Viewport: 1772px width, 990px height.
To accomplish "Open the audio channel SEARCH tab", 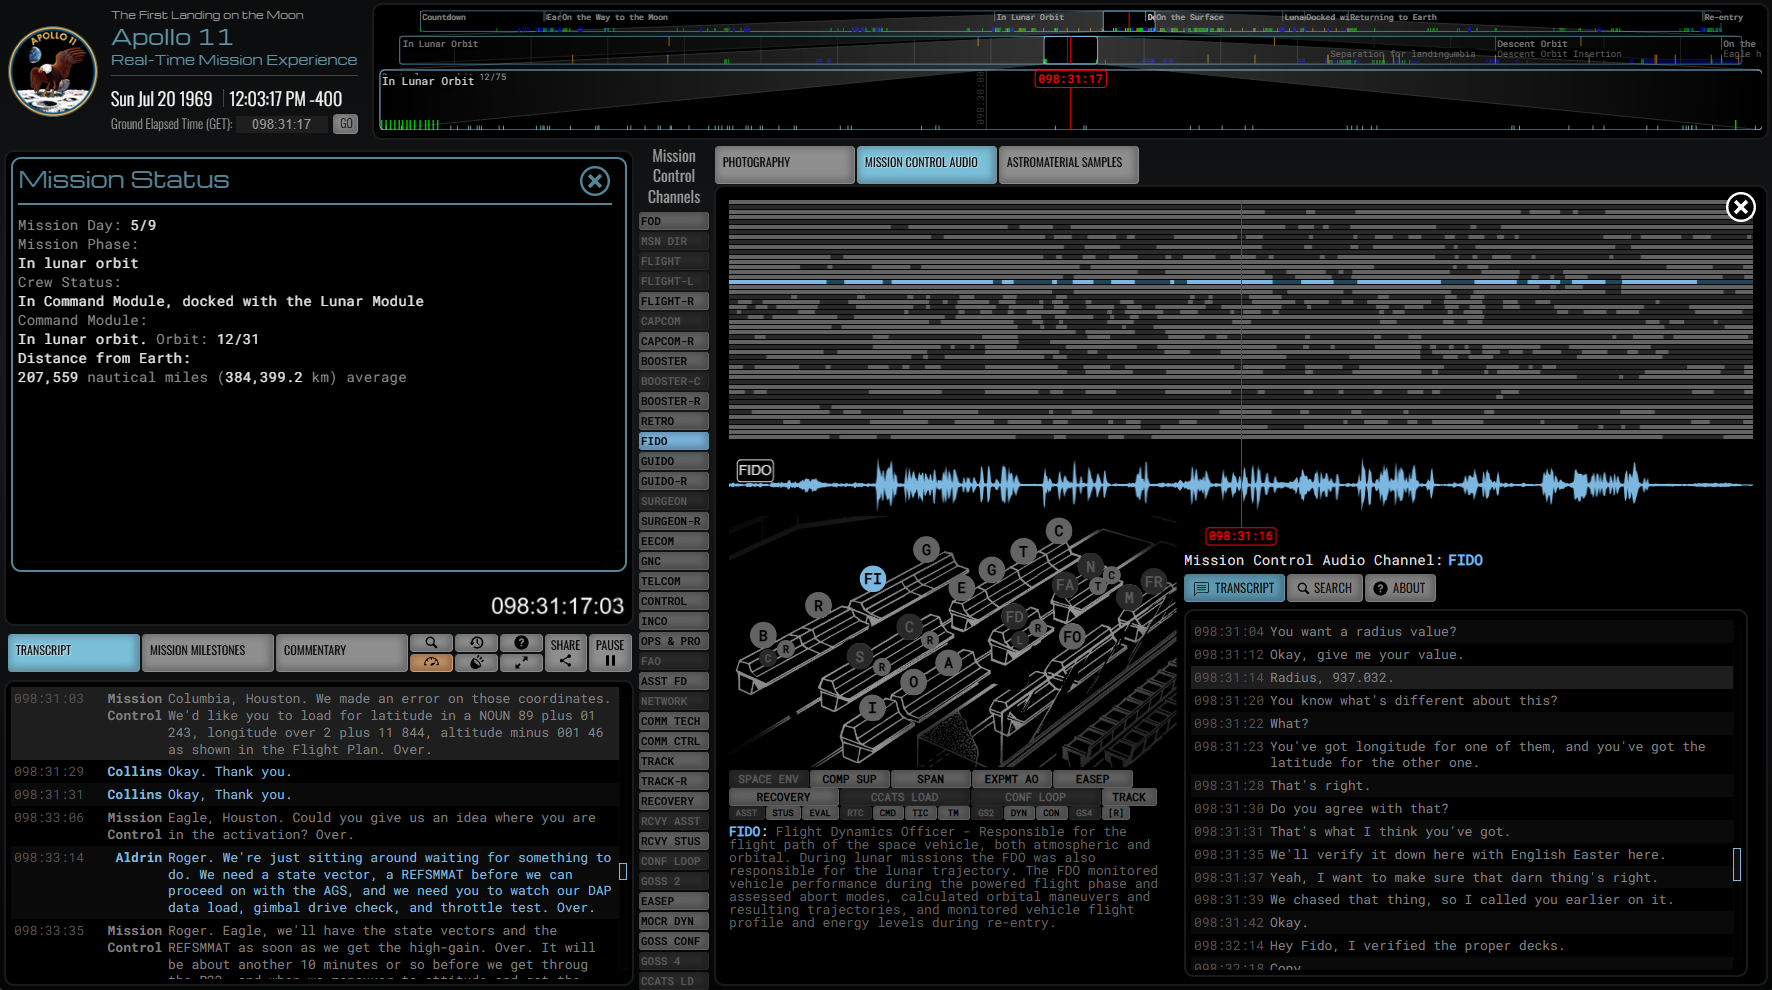I will [x=1324, y=588].
